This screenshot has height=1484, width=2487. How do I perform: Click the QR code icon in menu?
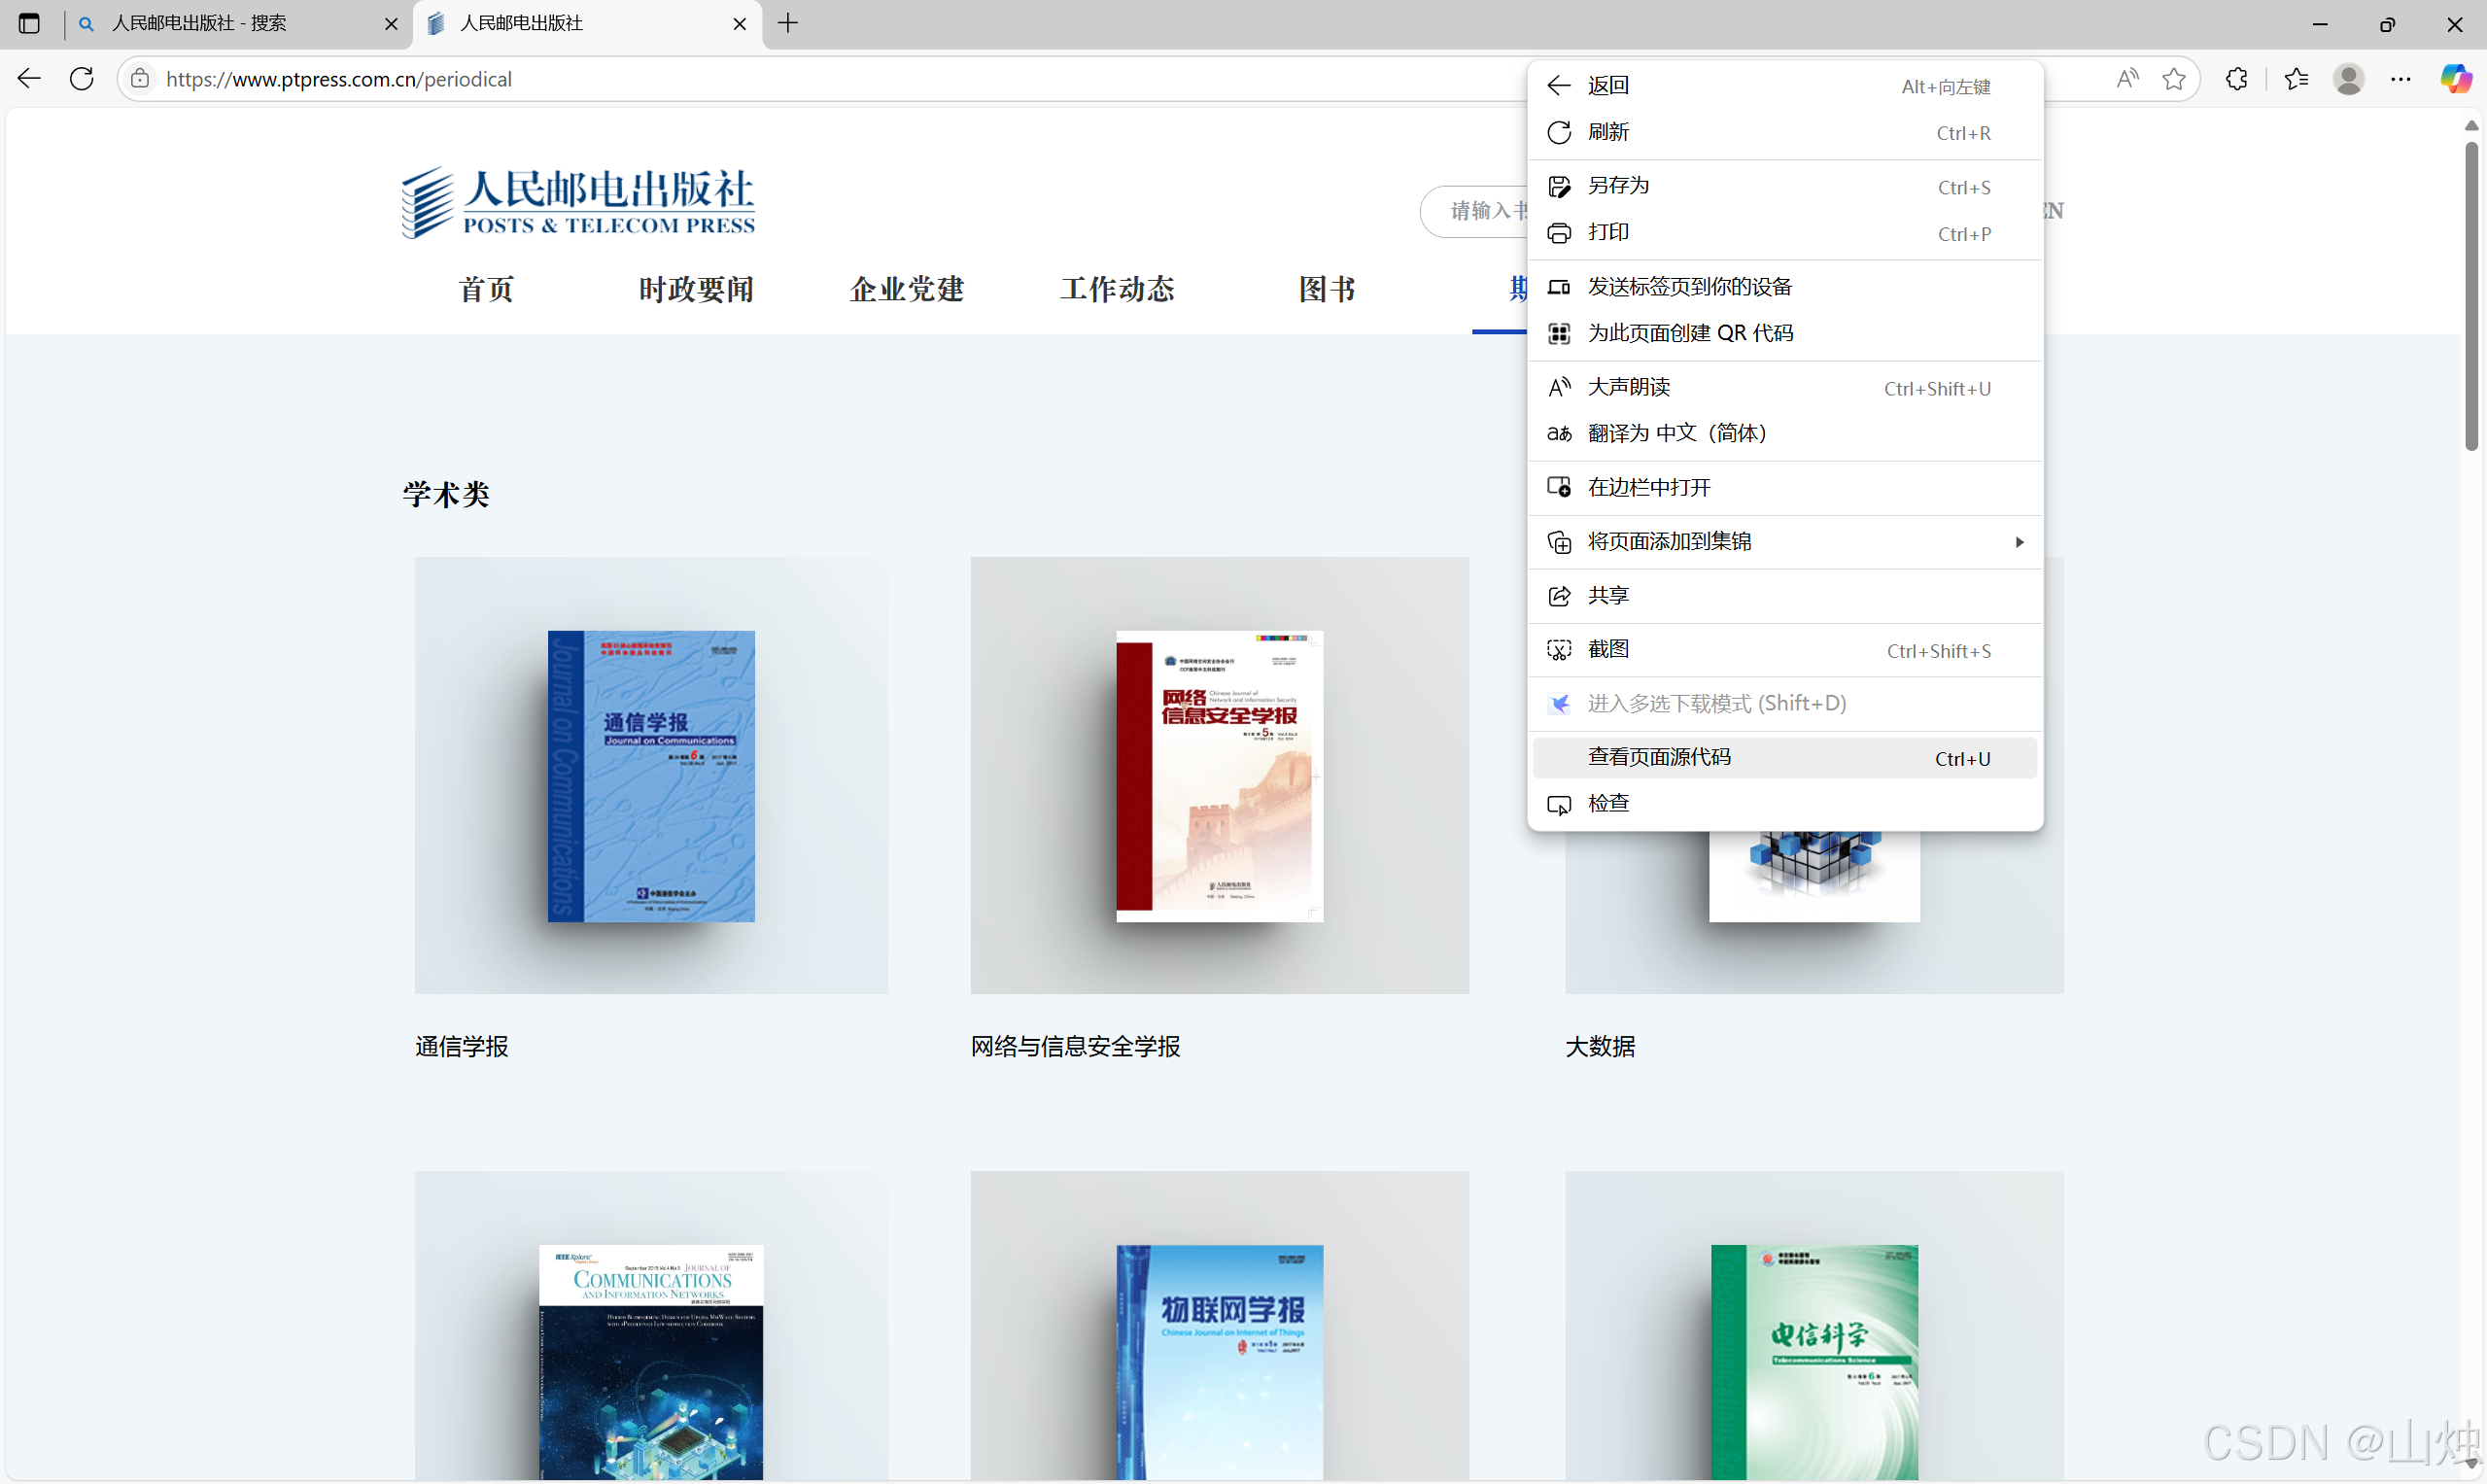click(x=1559, y=334)
